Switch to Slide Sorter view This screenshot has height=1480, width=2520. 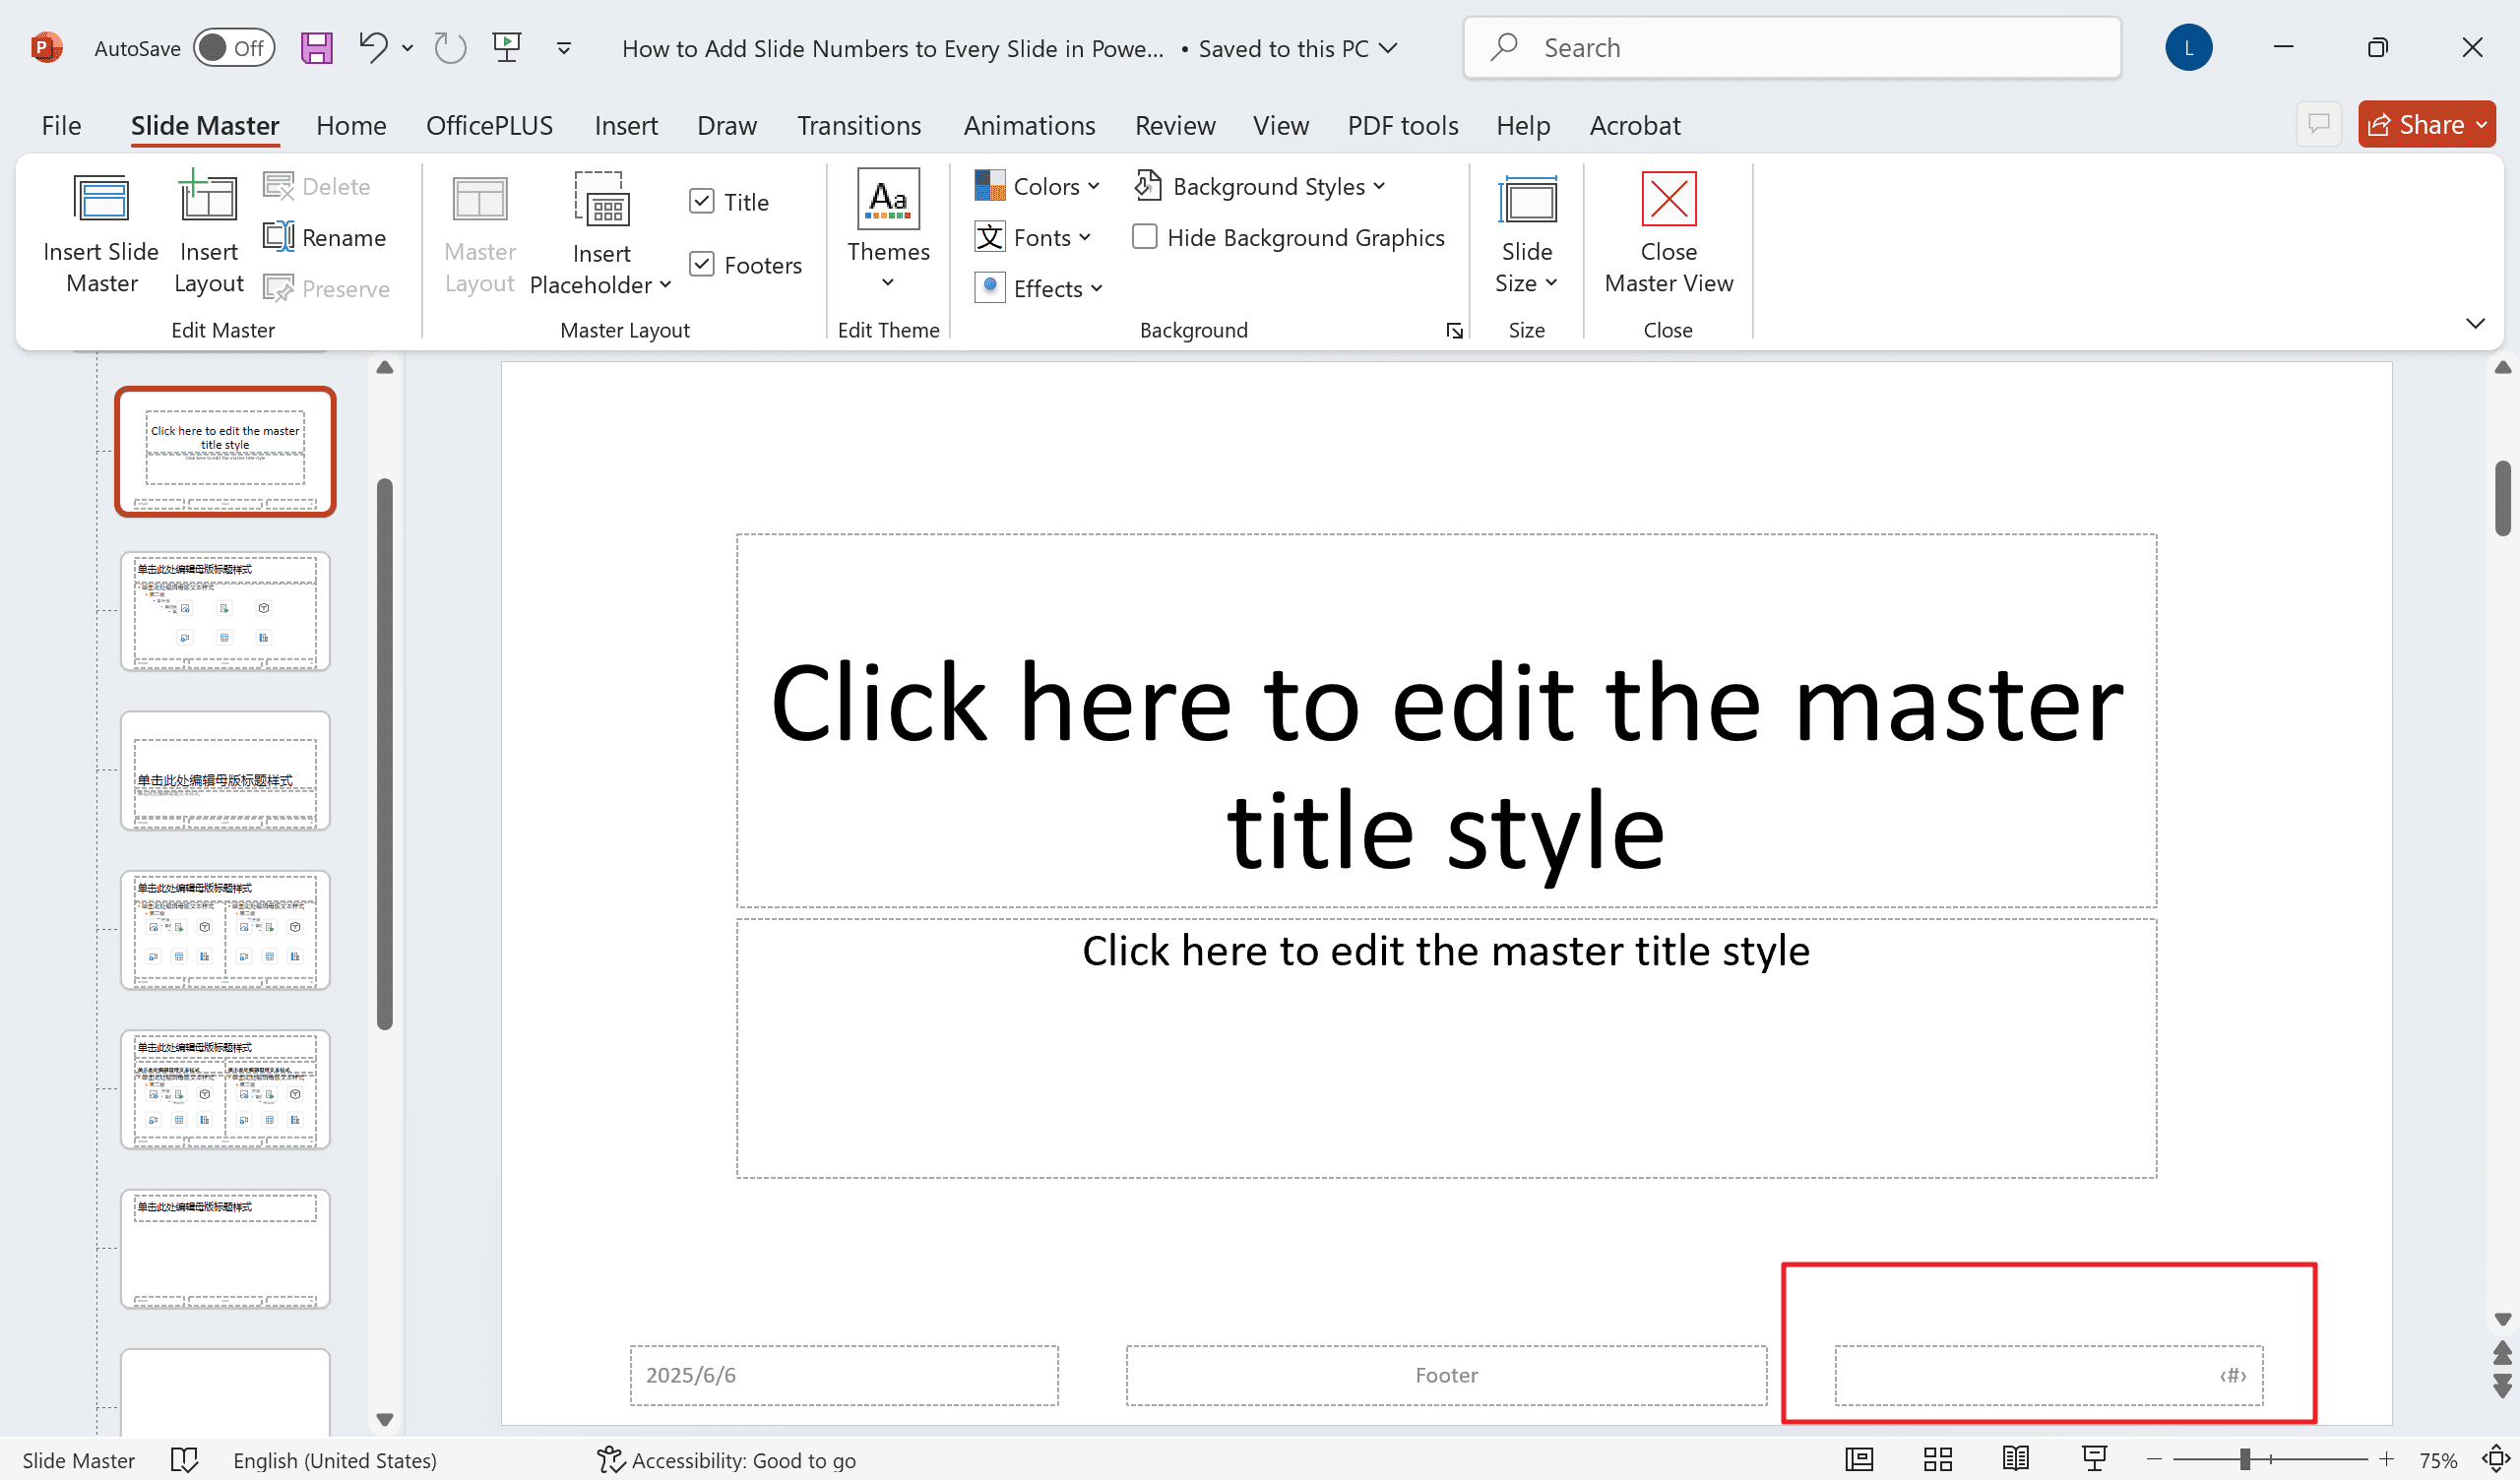tap(1937, 1460)
